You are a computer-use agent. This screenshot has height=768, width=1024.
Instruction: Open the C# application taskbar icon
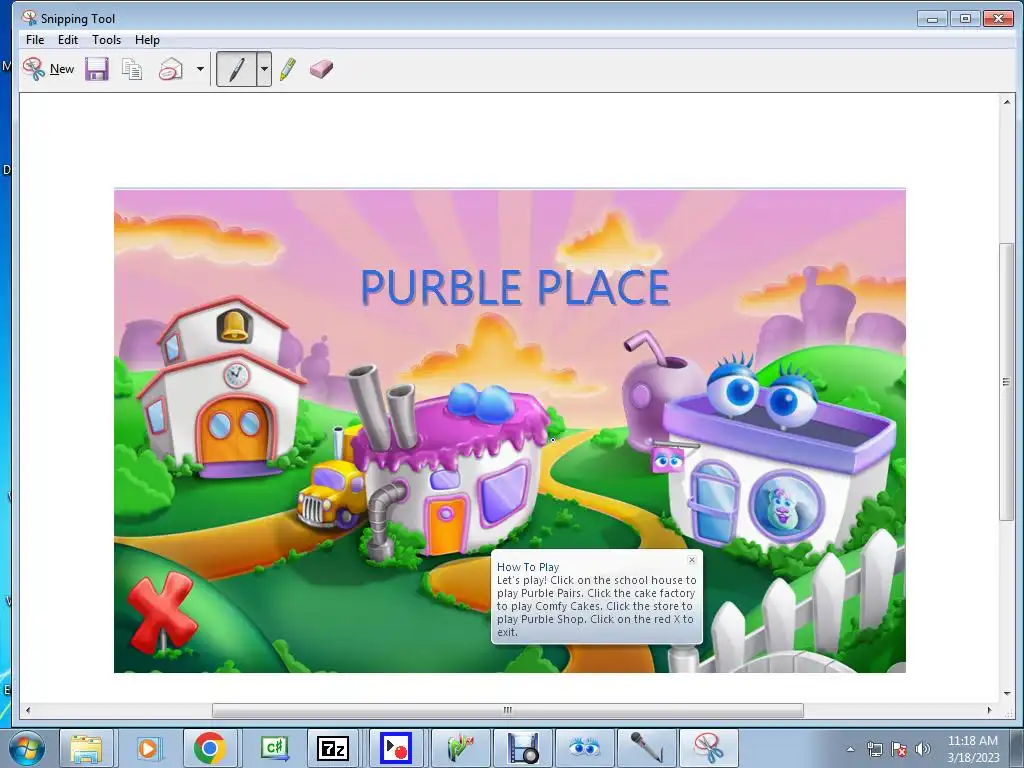click(274, 748)
